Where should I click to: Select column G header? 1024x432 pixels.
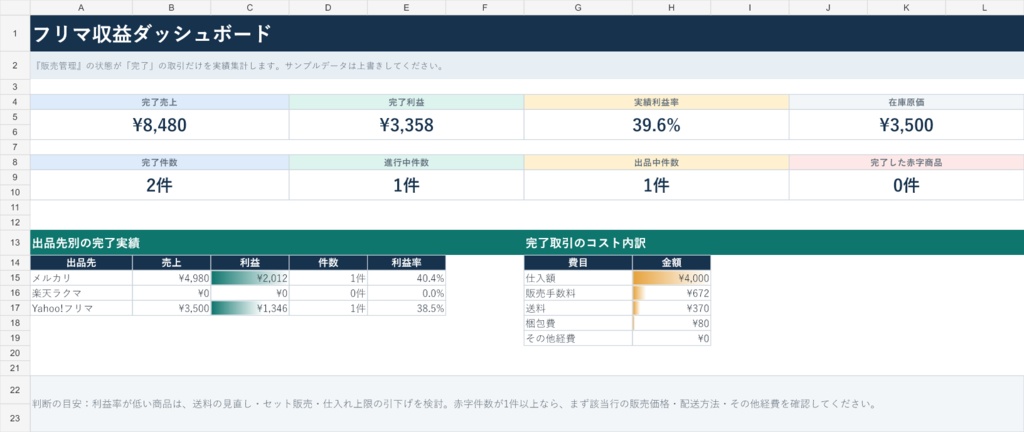(x=578, y=7)
